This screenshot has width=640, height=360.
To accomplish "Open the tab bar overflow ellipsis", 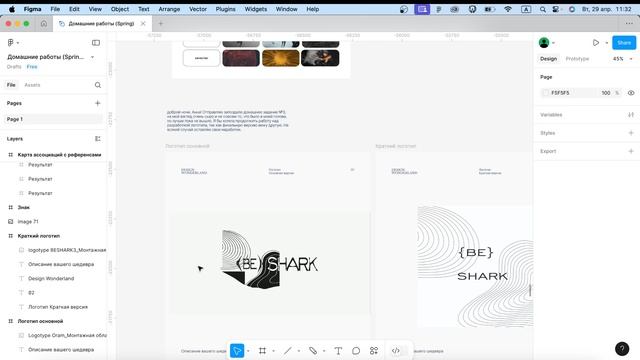I will [x=629, y=24].
